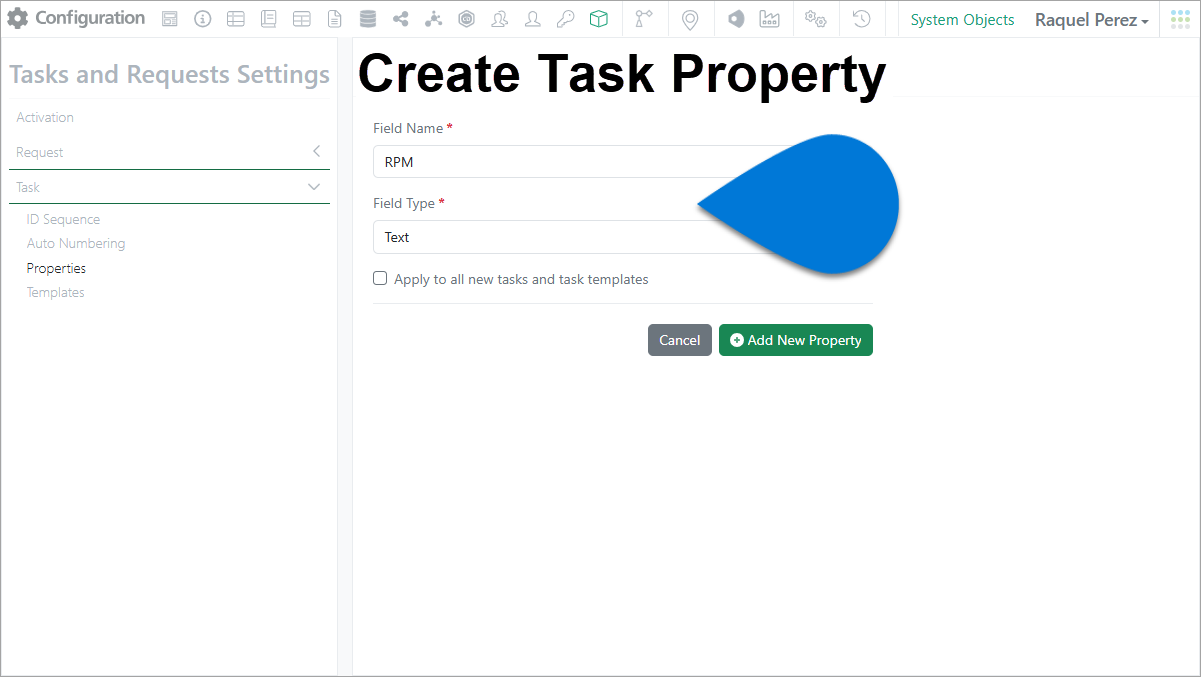The height and width of the screenshot is (677, 1201).
Task: Open the split table layout icon
Action: tap(301, 19)
